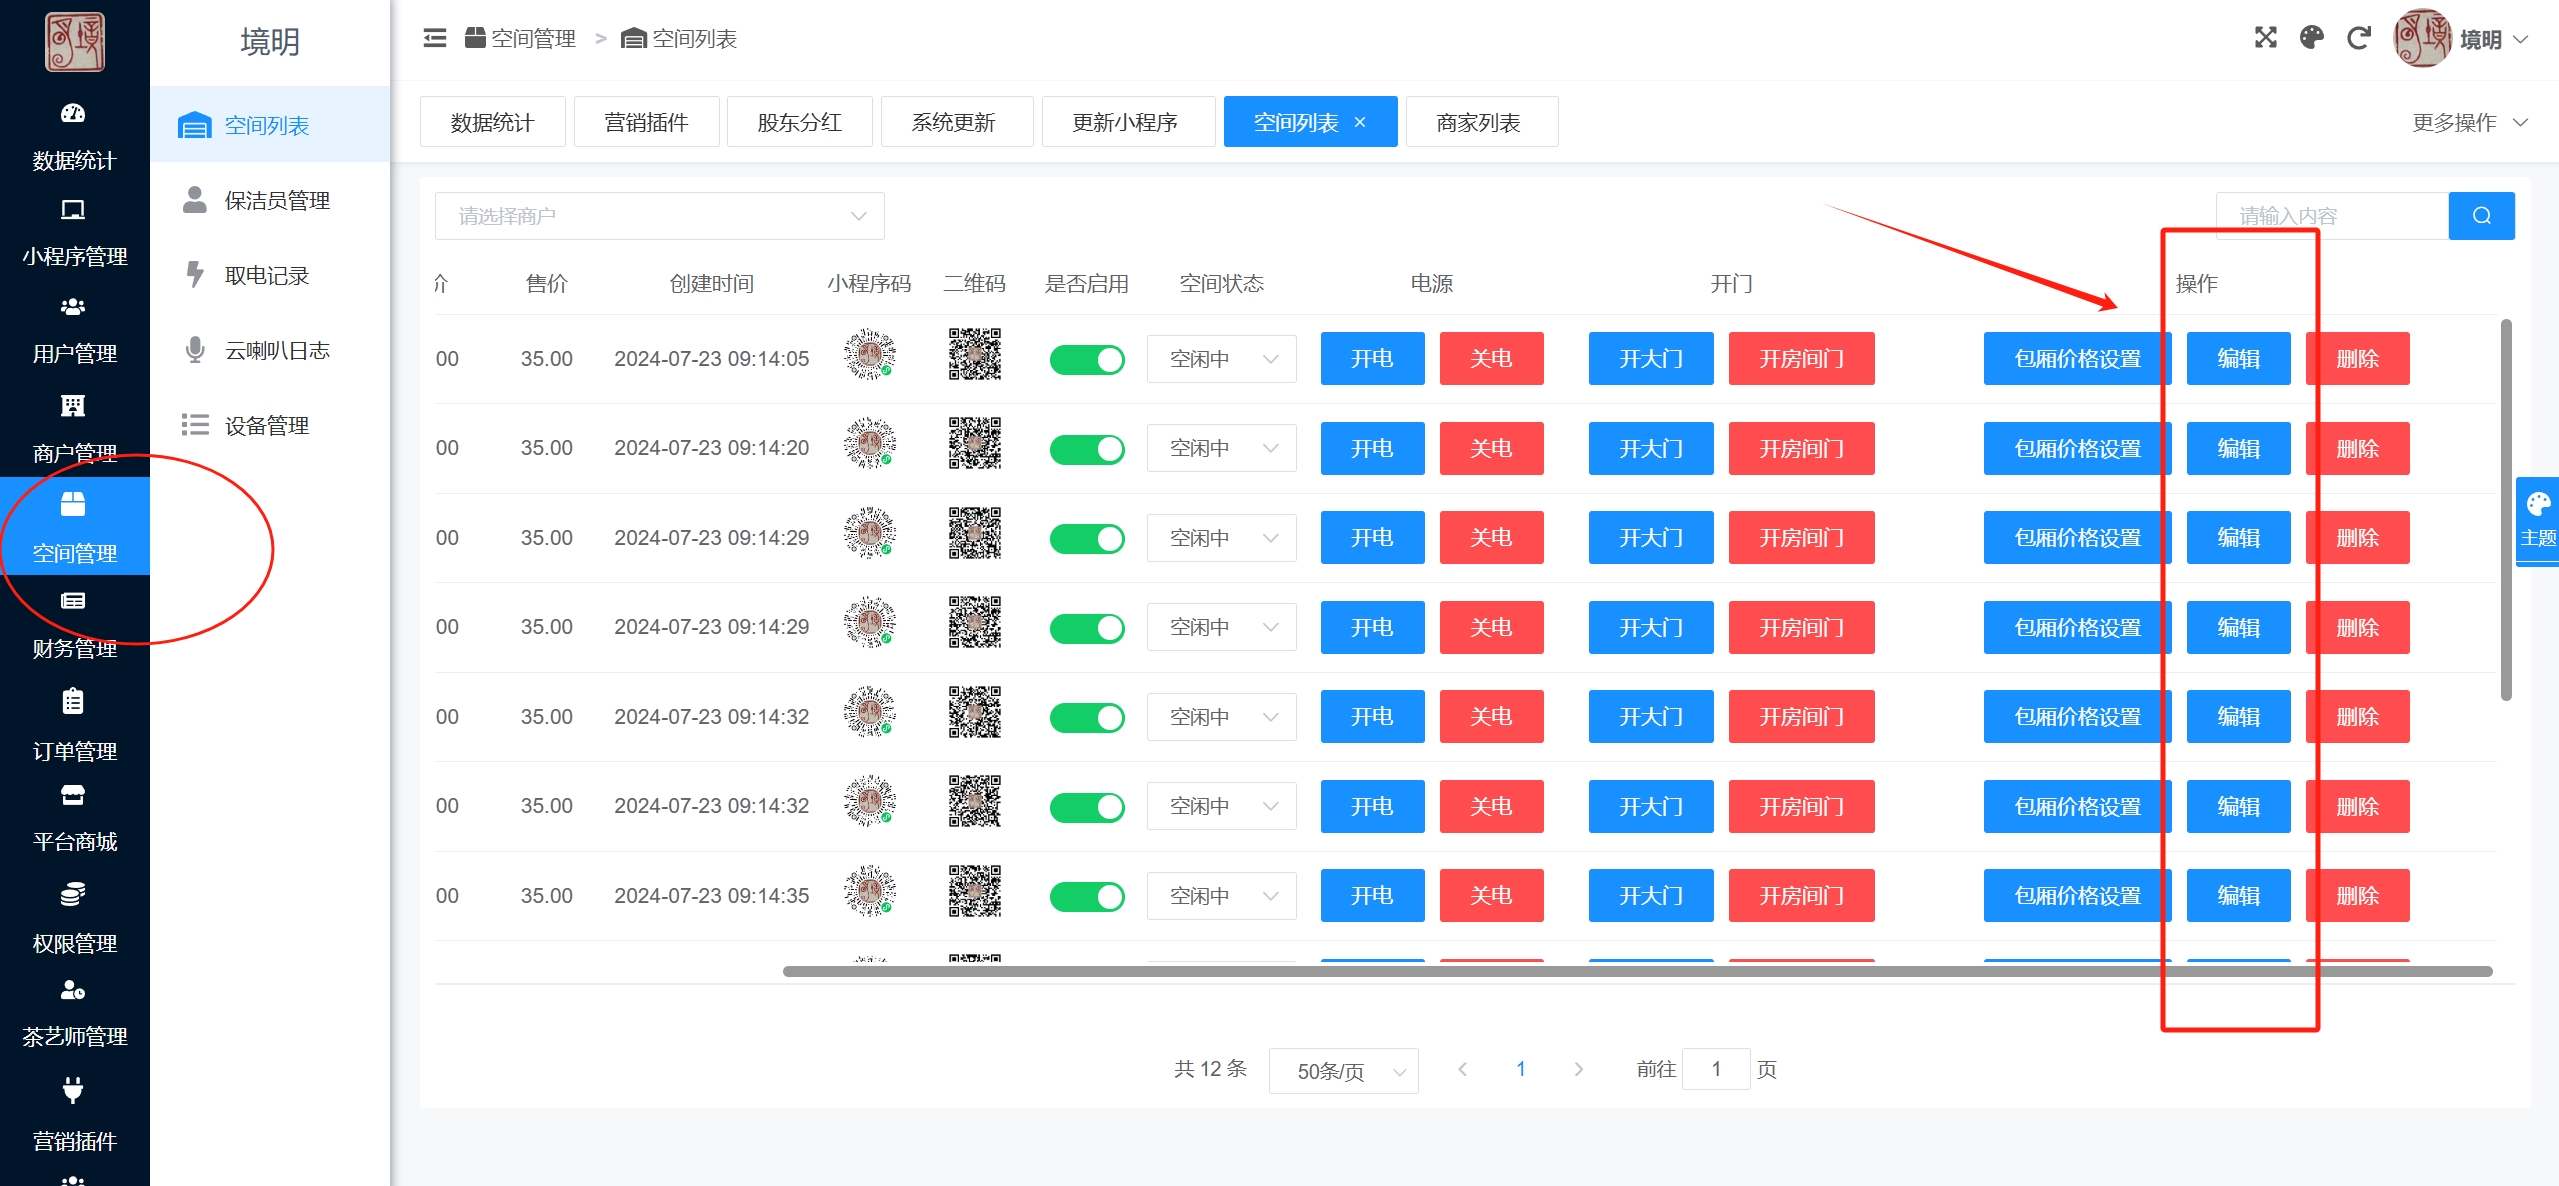Switch to the 商家列表 tab
The image size is (2559, 1186).
pyautogui.click(x=1480, y=123)
